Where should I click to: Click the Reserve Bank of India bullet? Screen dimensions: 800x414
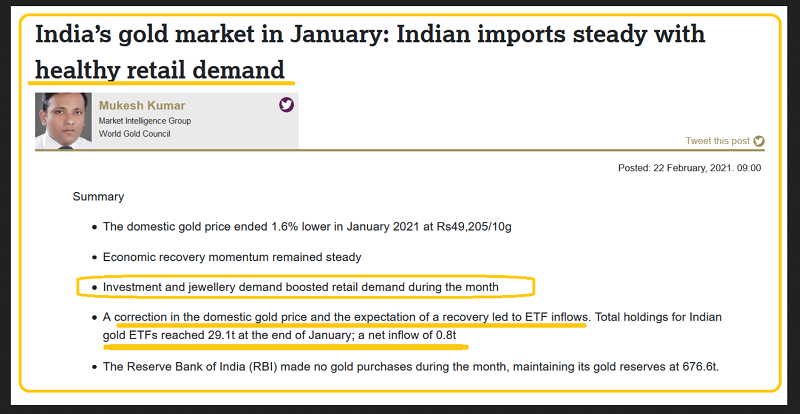point(410,366)
